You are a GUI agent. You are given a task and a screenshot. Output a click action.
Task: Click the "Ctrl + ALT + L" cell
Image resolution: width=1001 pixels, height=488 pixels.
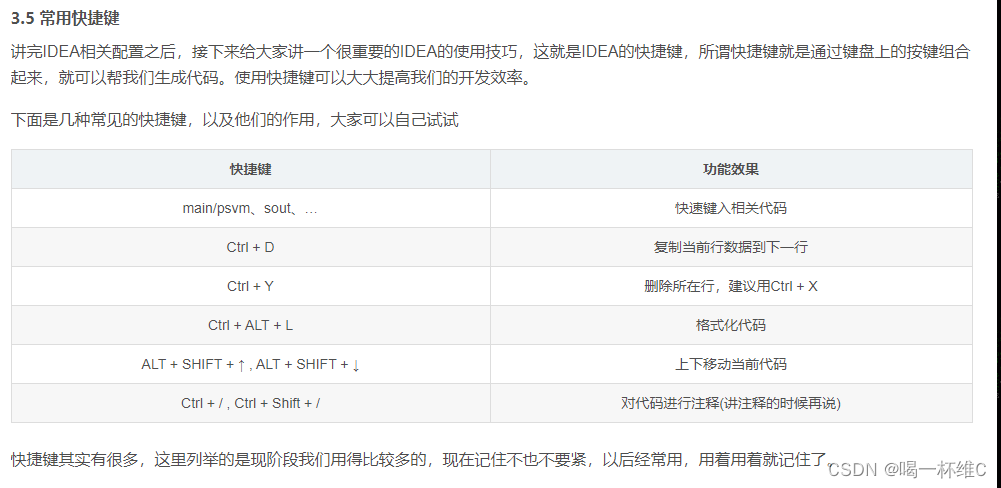[x=251, y=325]
